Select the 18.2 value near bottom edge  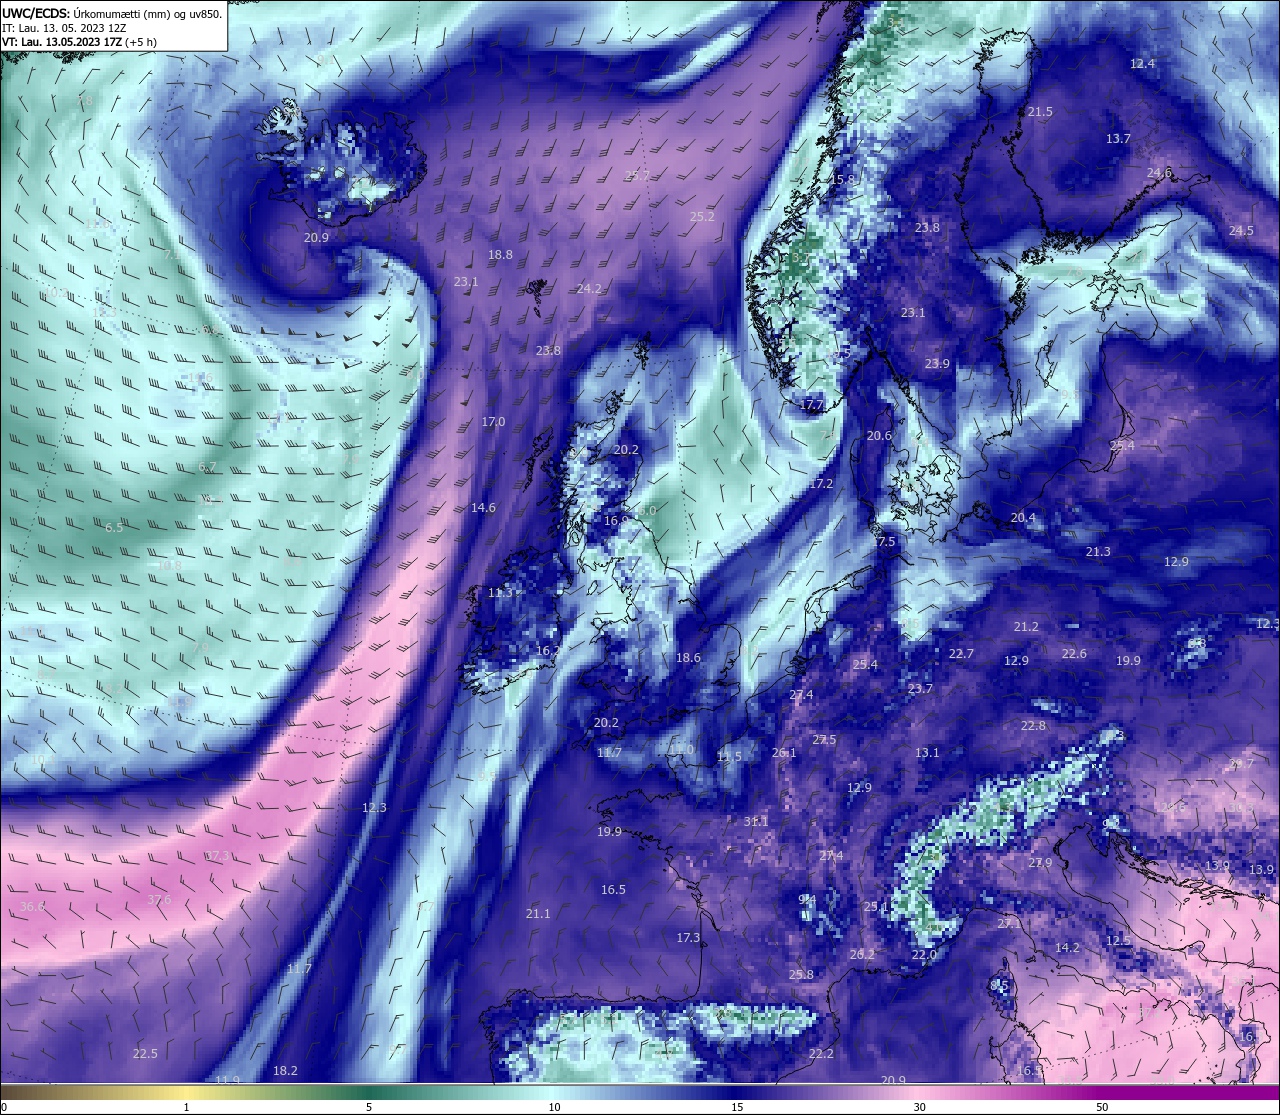click(285, 1070)
